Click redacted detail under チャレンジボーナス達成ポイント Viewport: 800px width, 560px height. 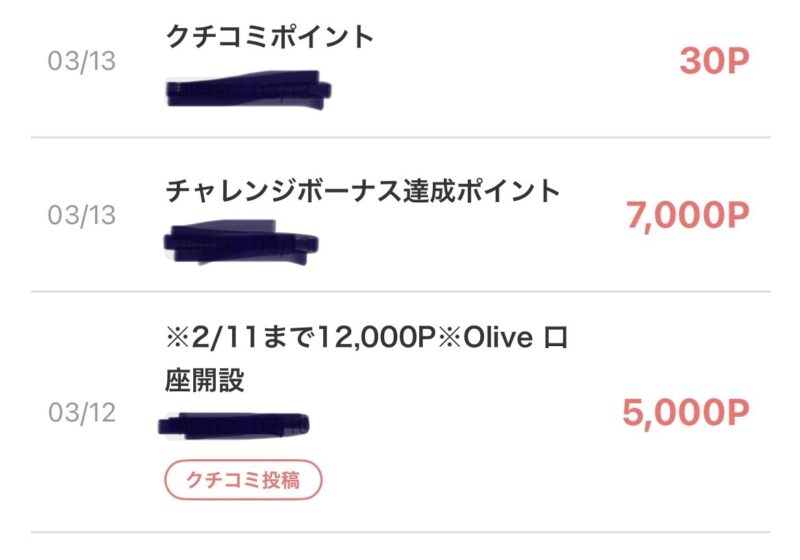(x=241, y=243)
